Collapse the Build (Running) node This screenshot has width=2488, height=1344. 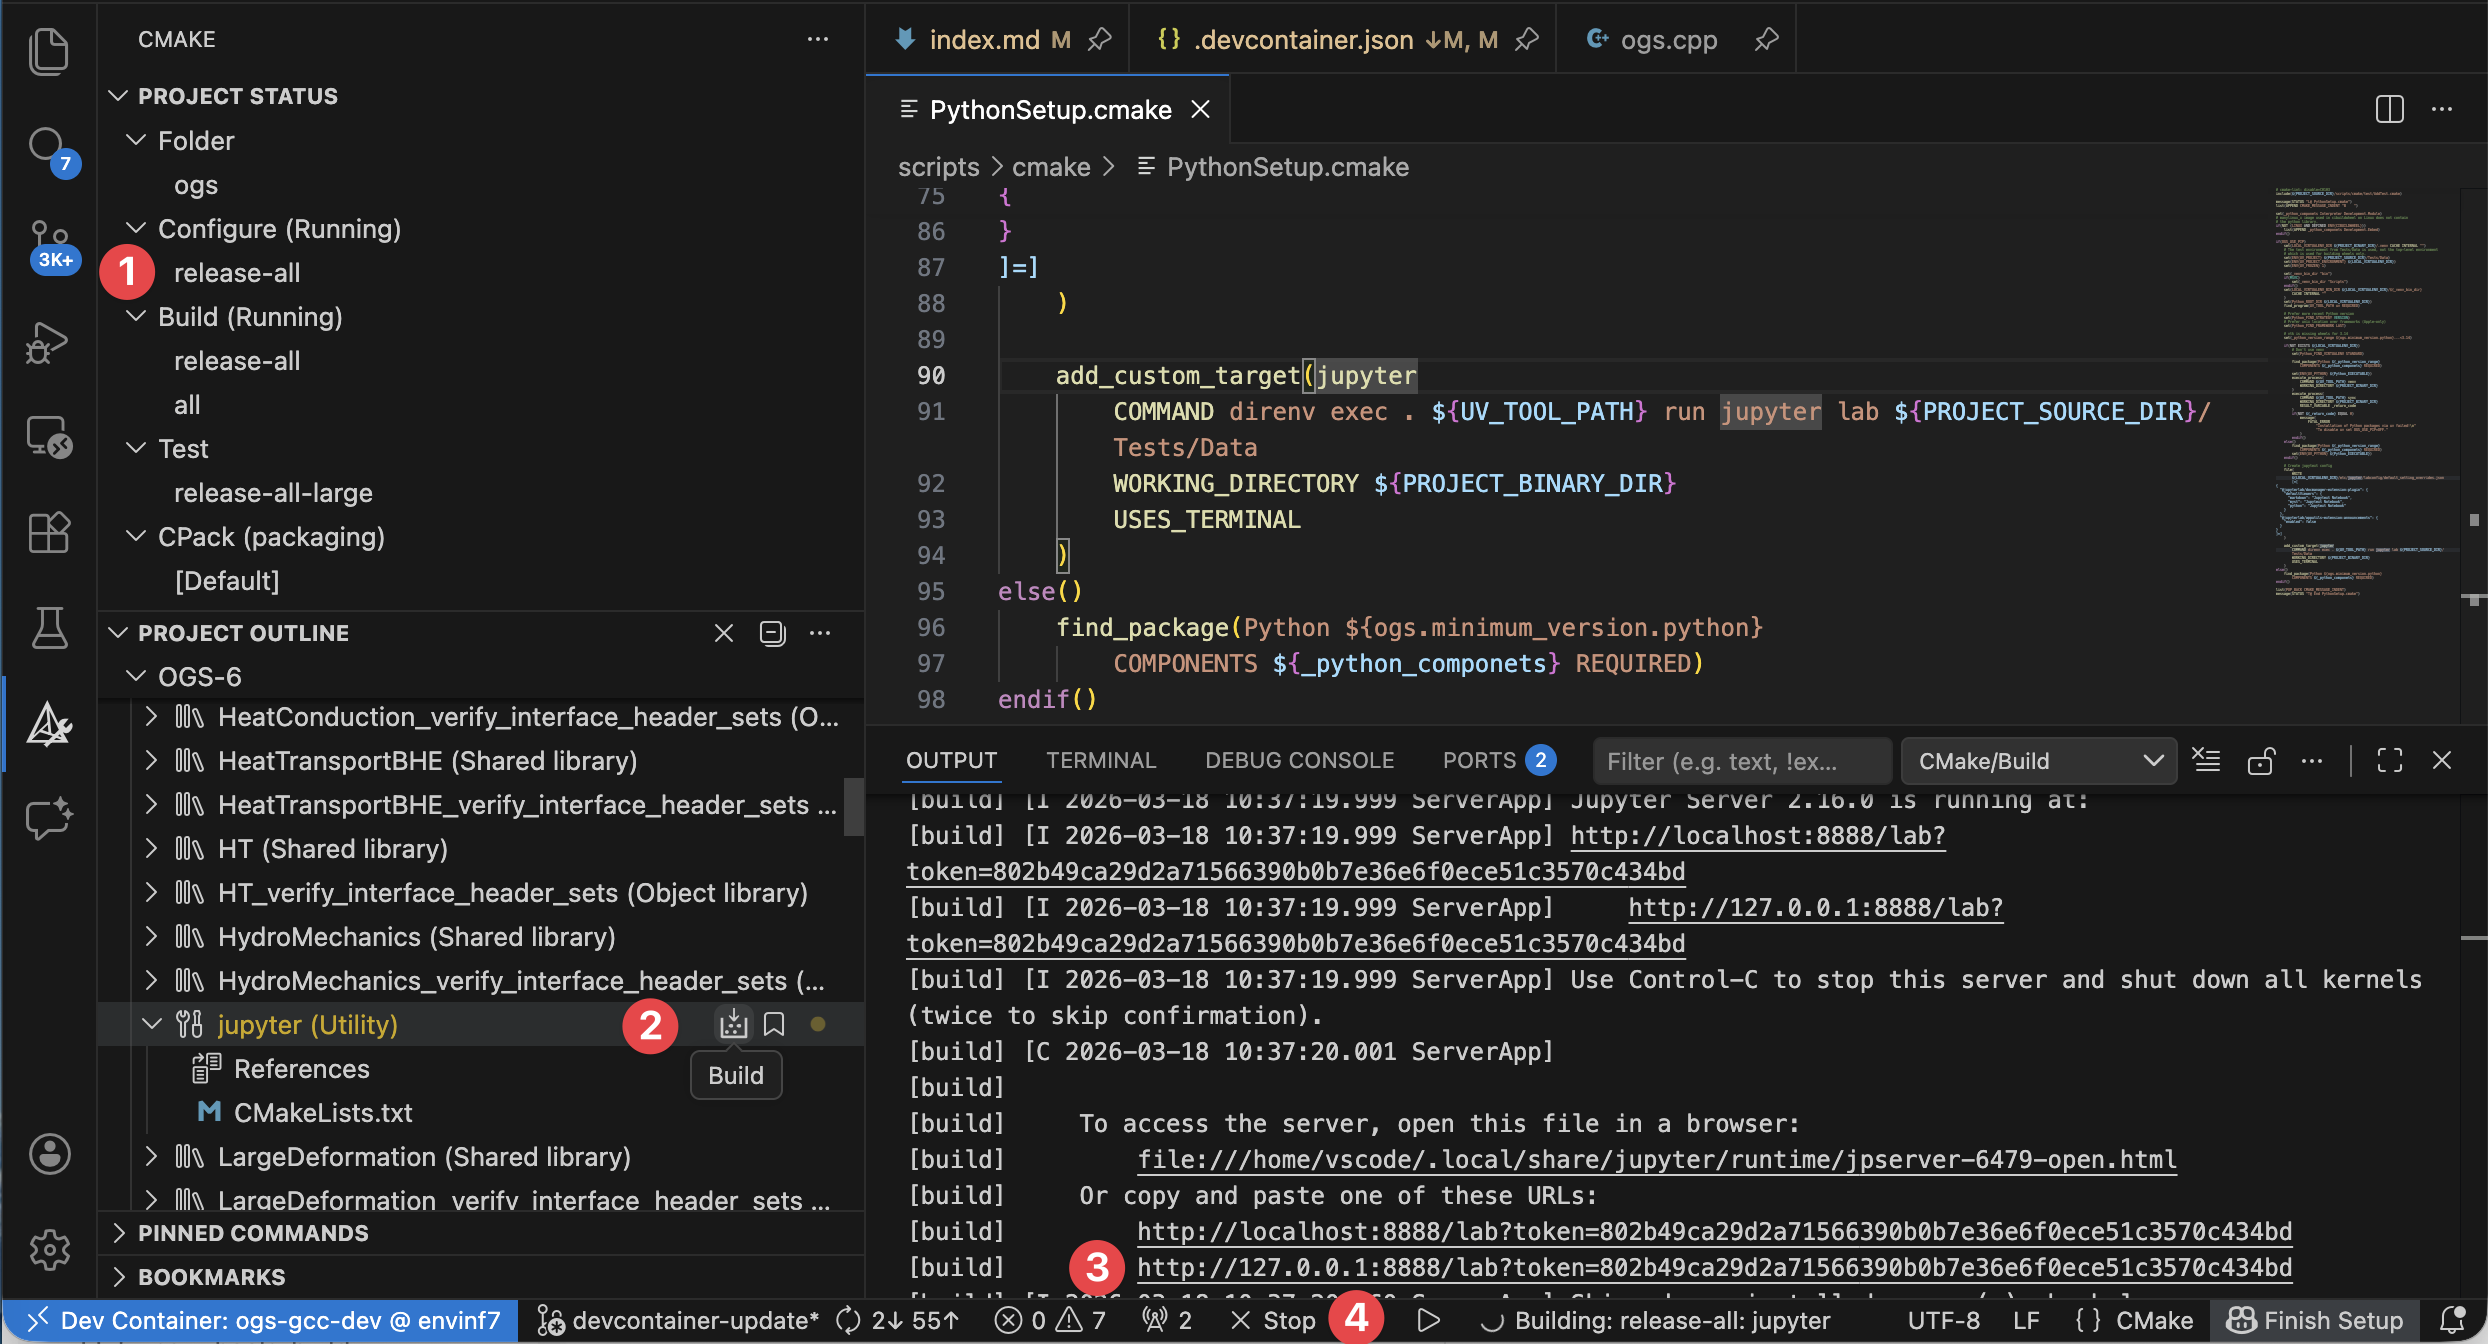click(x=137, y=316)
